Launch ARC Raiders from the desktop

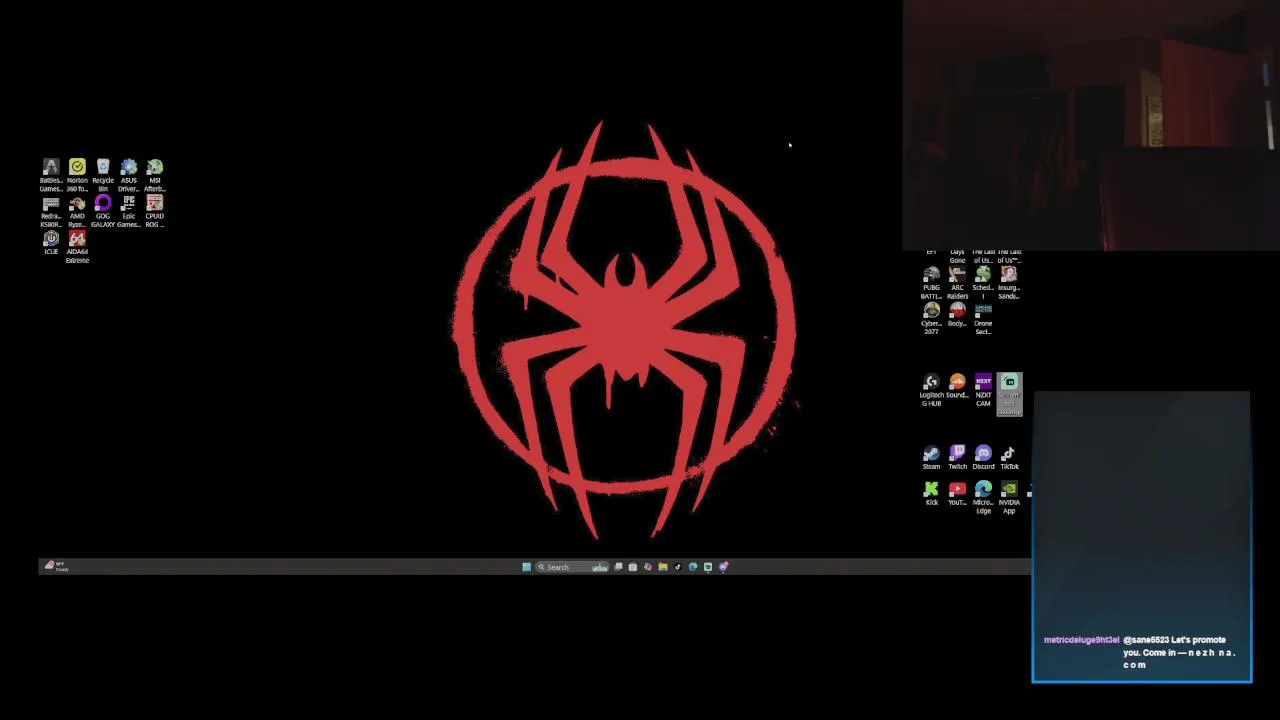click(957, 282)
